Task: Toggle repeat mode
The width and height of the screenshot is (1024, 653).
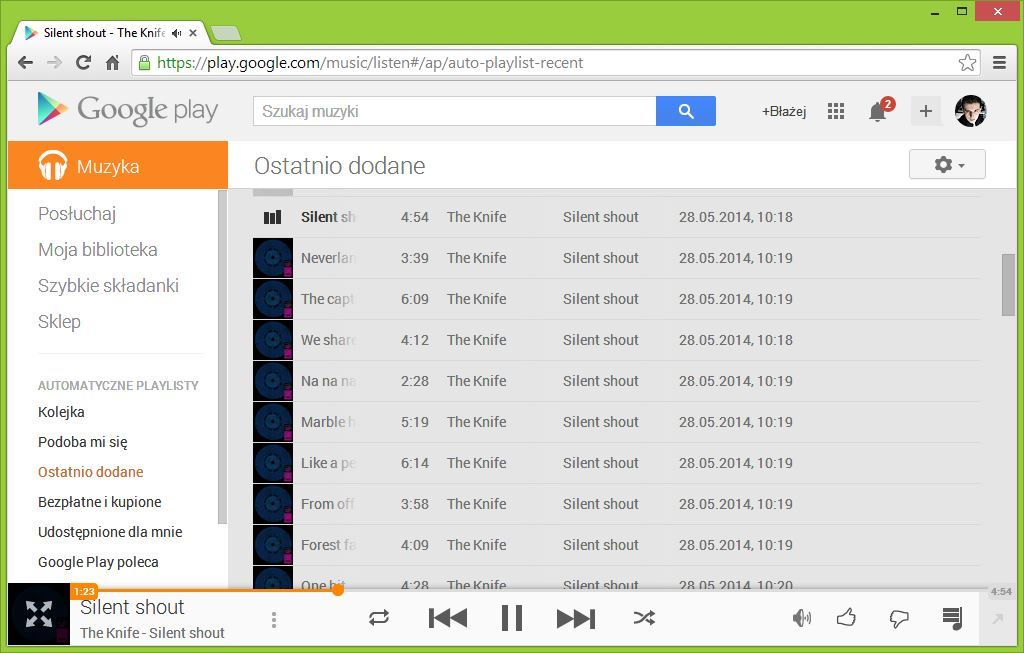Action: tap(379, 618)
